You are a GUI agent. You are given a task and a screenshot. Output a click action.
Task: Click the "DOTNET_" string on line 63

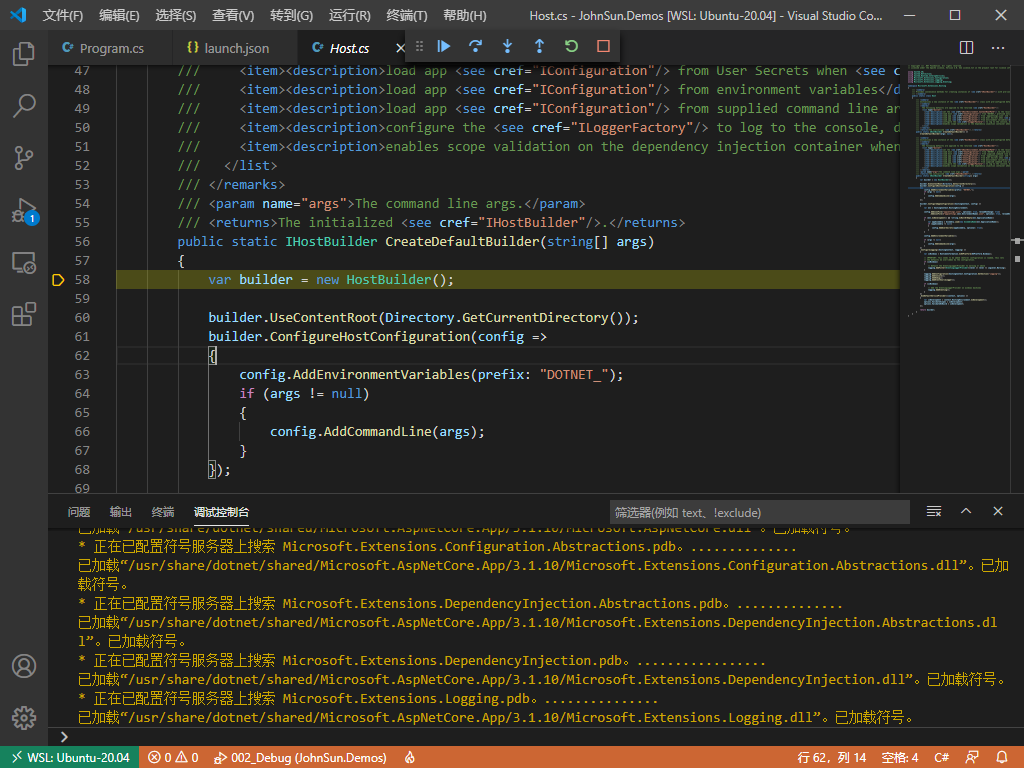[x=577, y=374]
